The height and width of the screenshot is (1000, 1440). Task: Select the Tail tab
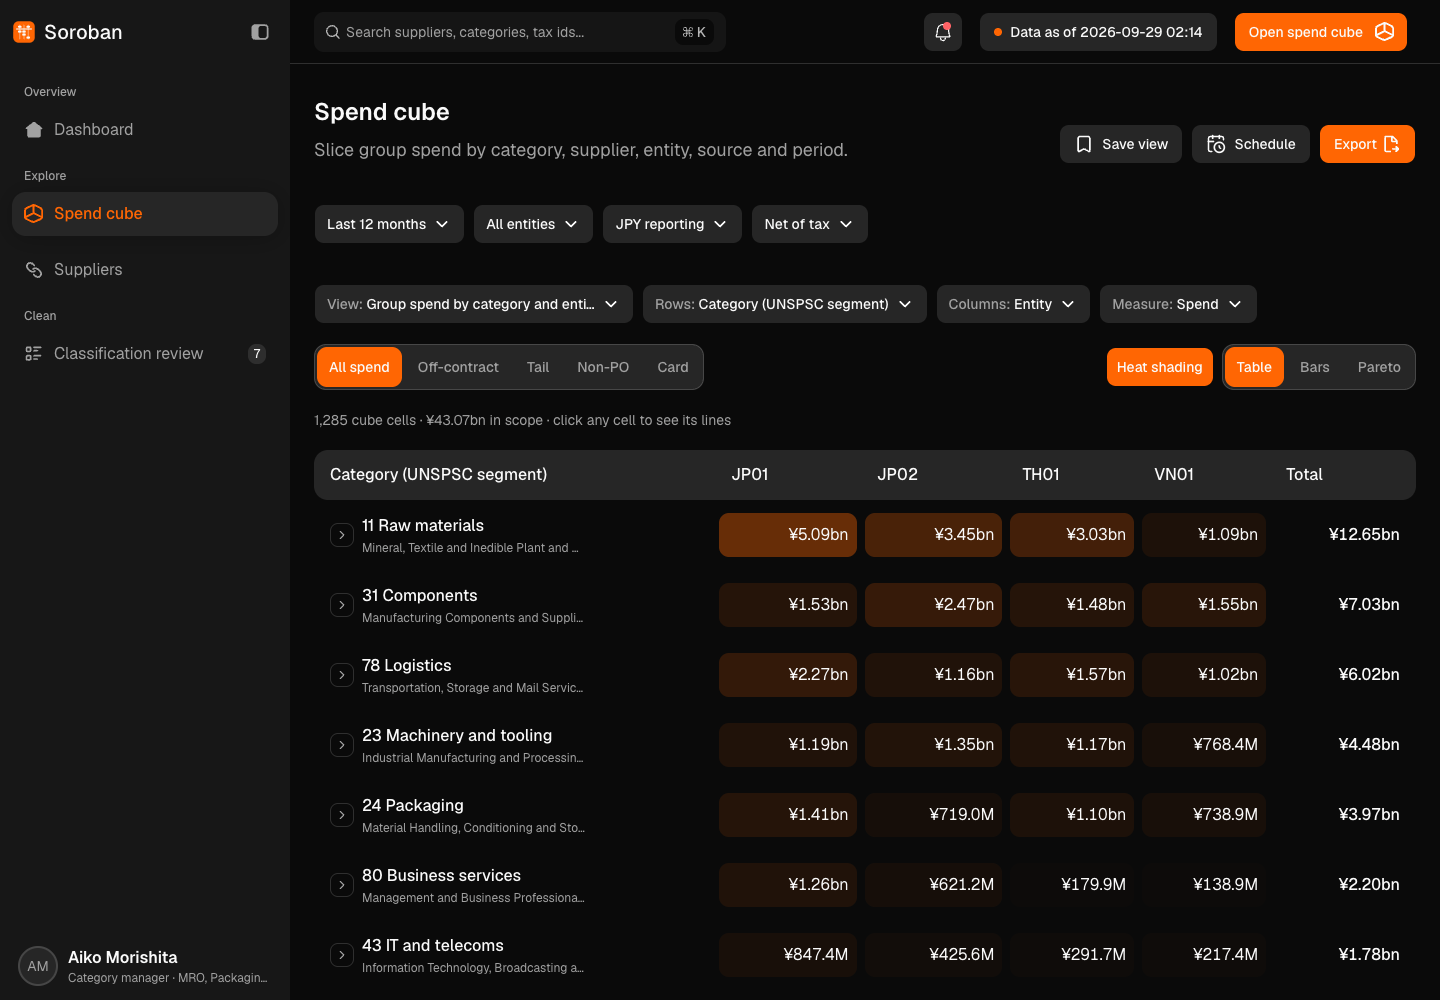(x=538, y=367)
